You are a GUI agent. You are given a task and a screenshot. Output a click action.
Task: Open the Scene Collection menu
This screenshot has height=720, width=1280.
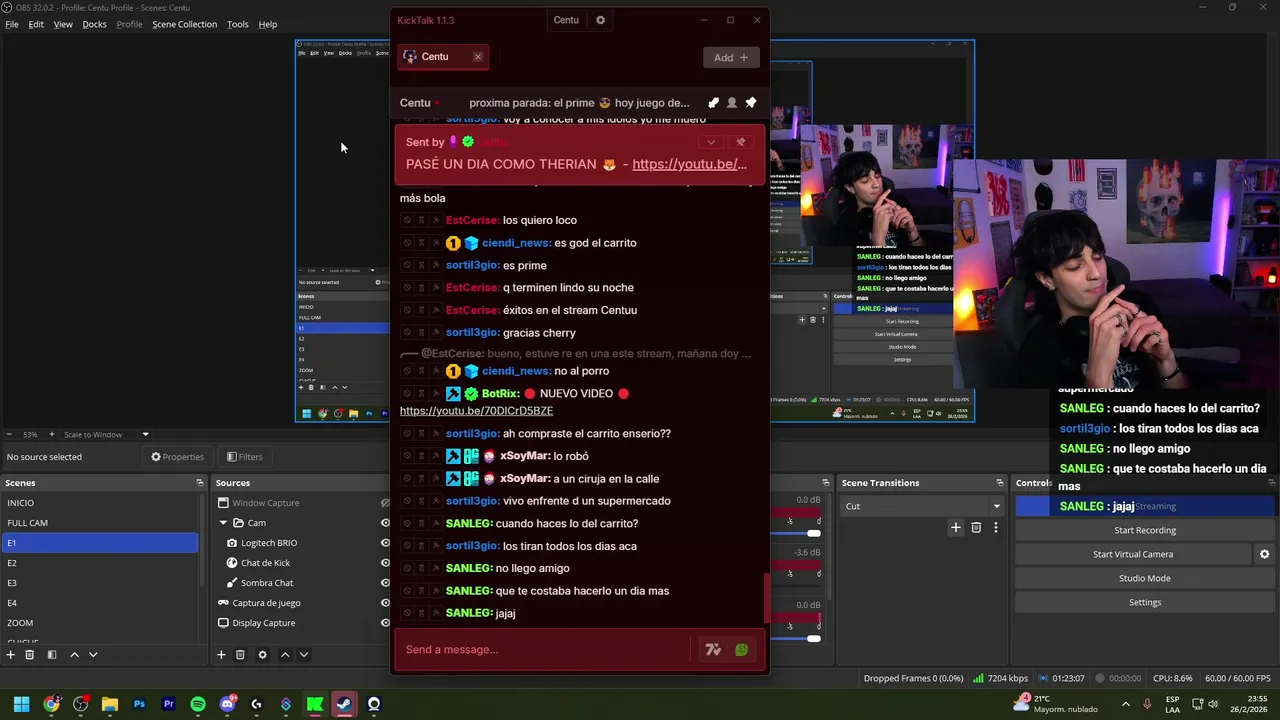pos(184,24)
